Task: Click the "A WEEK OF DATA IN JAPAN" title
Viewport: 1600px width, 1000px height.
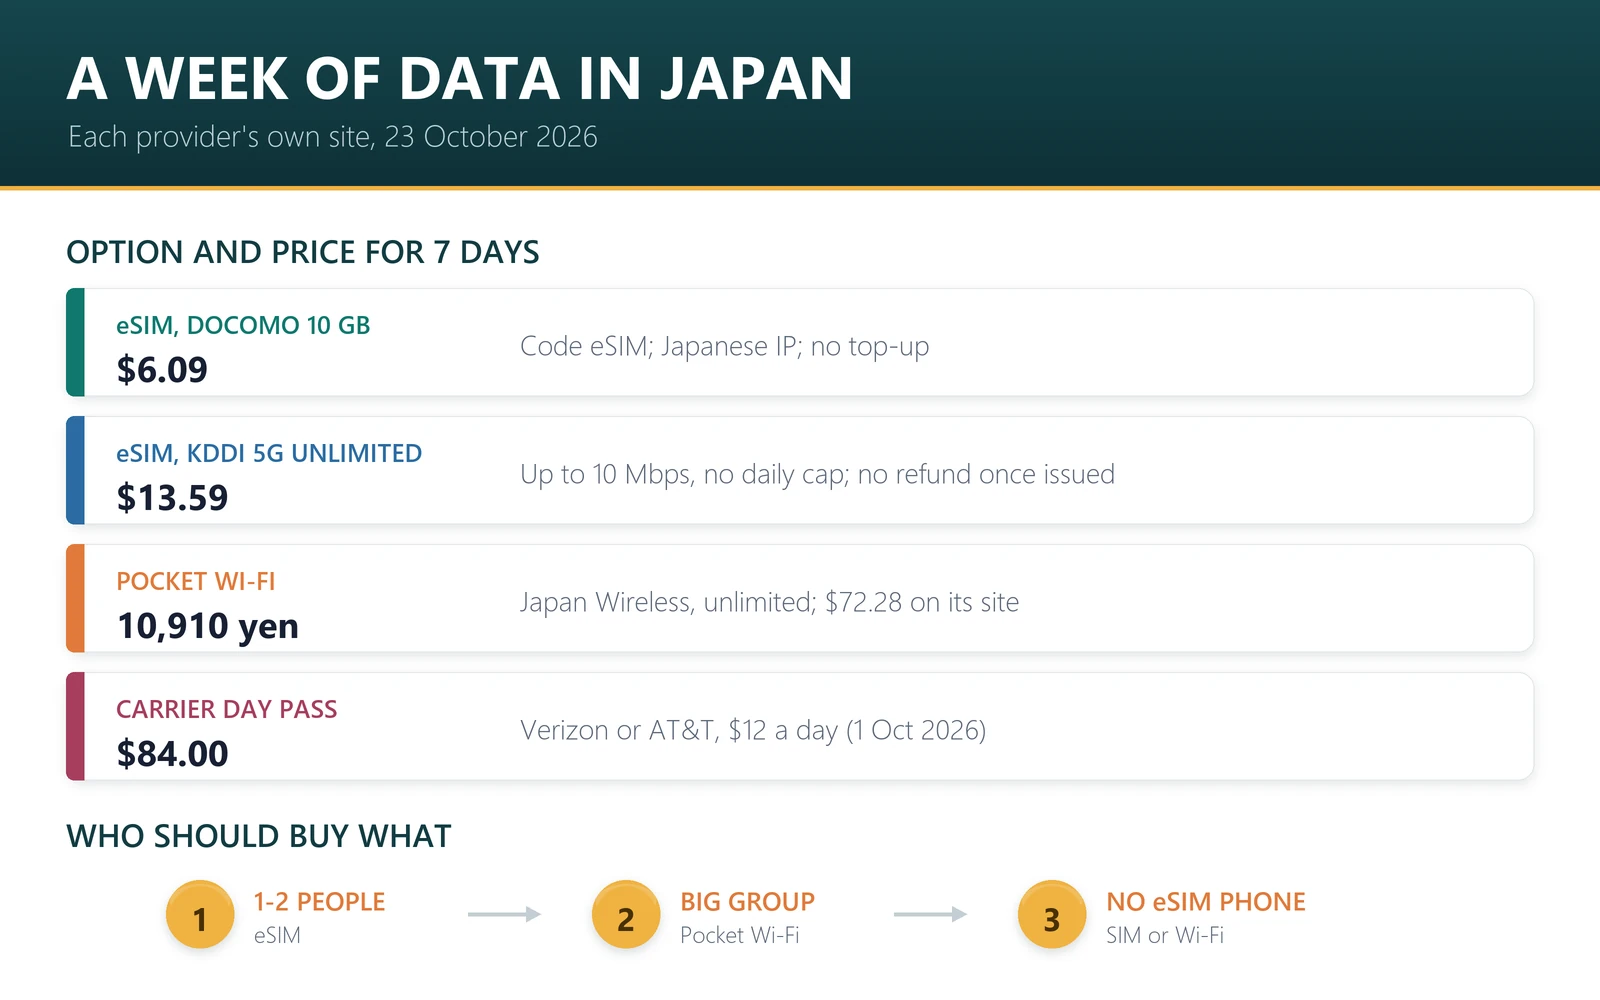Action: pyautogui.click(x=460, y=79)
